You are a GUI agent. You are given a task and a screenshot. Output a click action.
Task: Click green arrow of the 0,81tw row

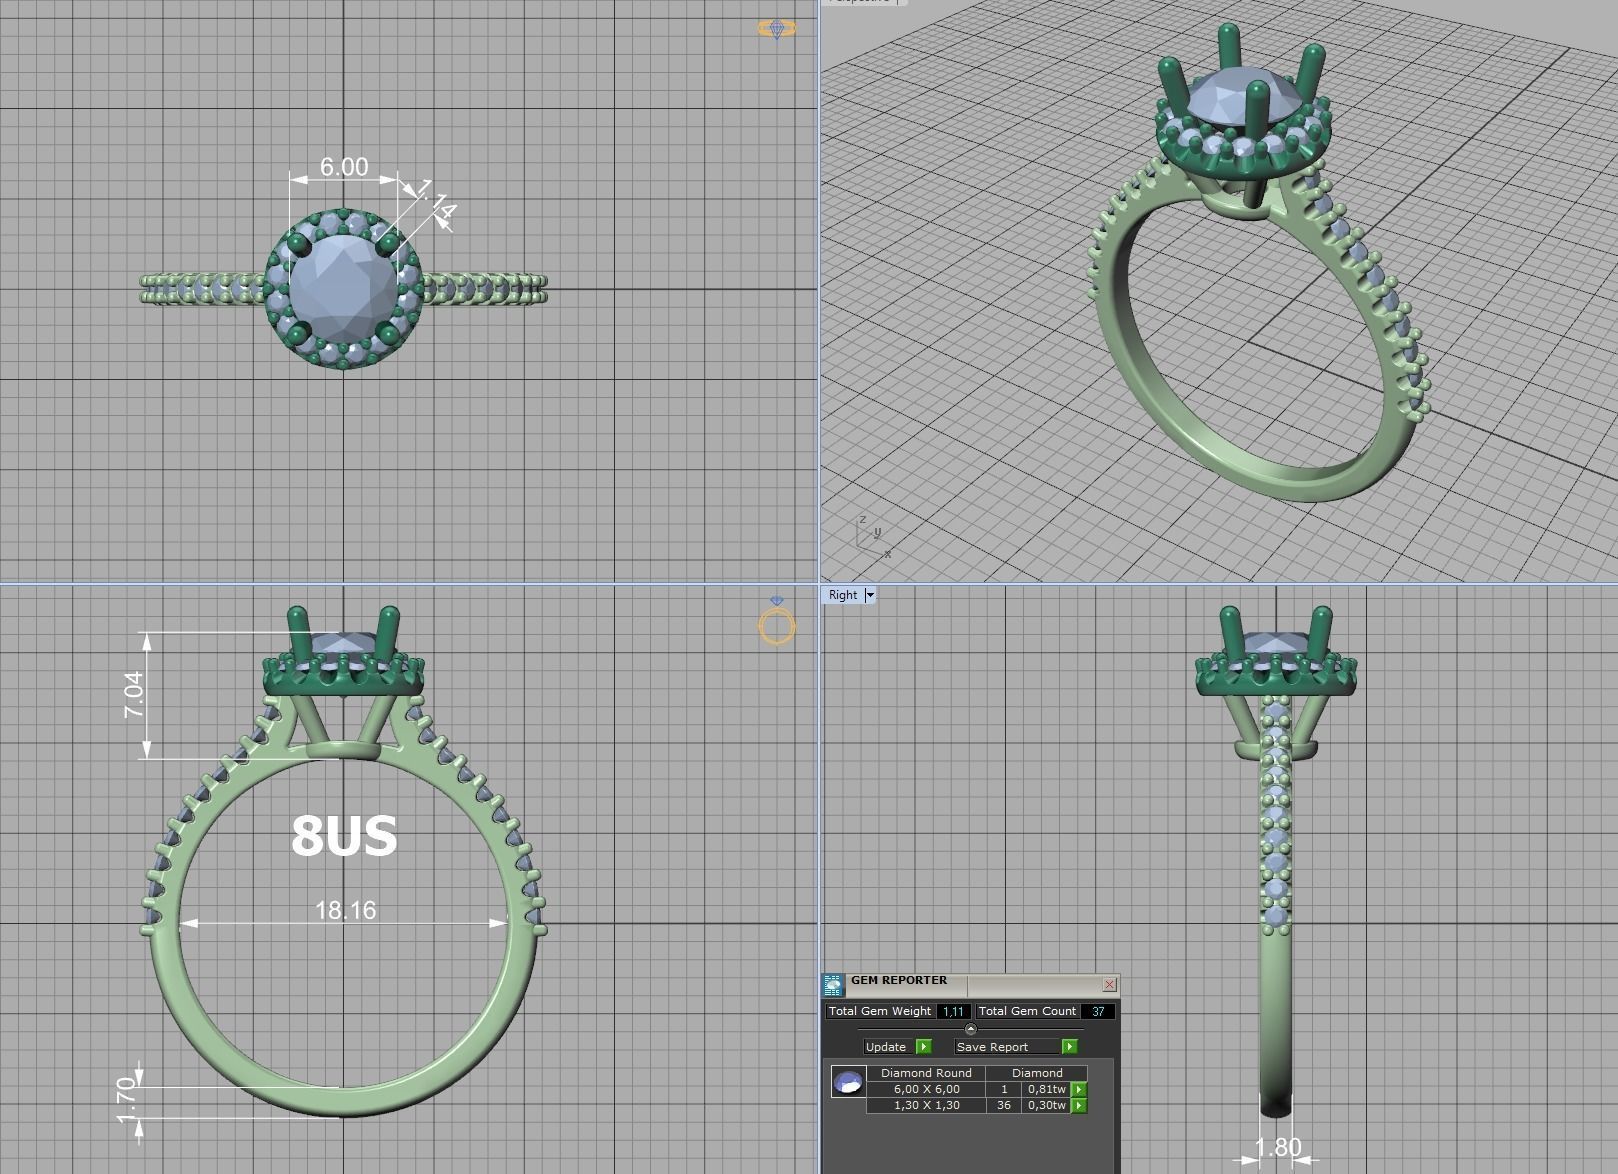pyautogui.click(x=1079, y=1089)
